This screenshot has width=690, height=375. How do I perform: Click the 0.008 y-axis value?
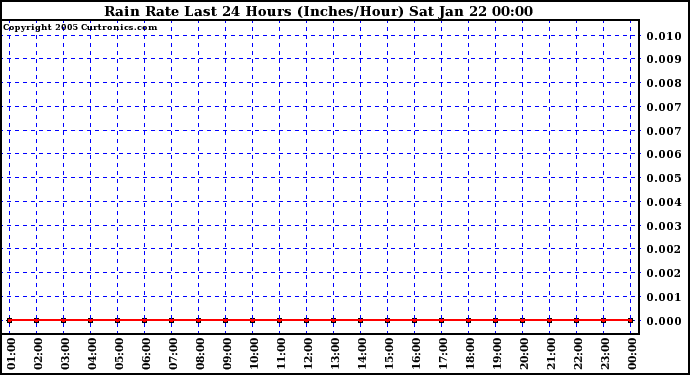(664, 83)
